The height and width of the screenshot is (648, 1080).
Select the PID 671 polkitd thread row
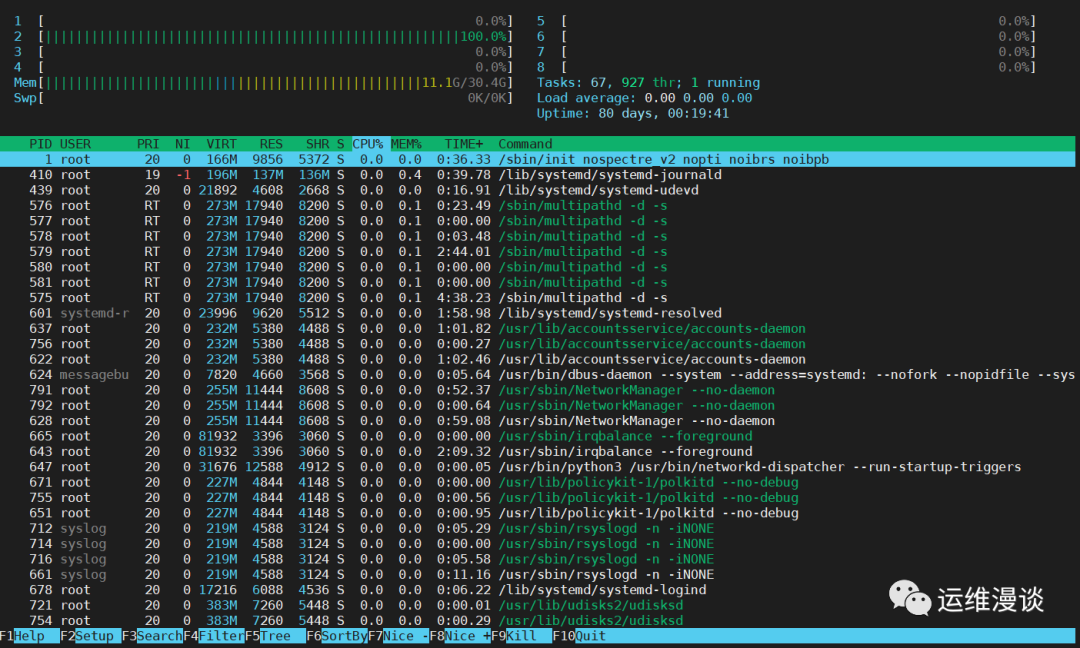pyautogui.click(x=537, y=482)
